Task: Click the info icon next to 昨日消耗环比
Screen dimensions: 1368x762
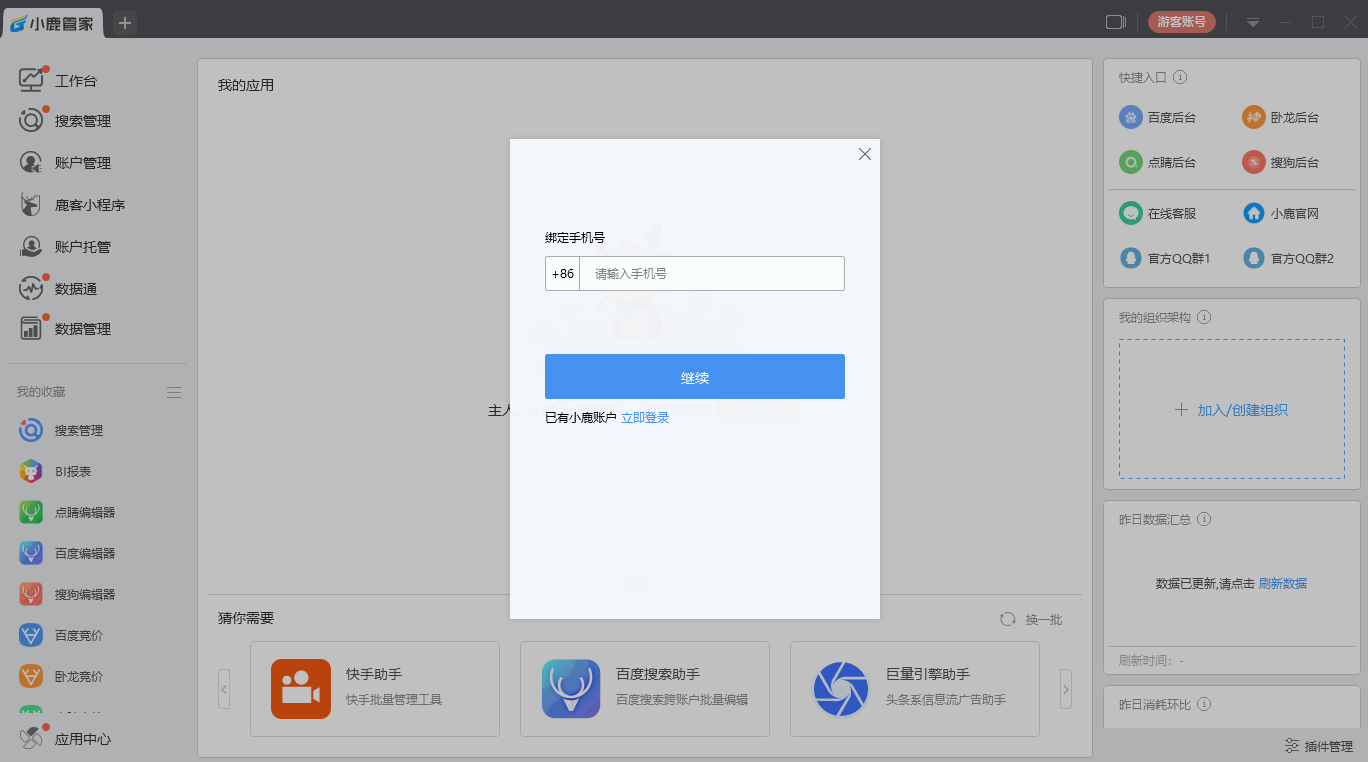Action: click(x=1204, y=705)
